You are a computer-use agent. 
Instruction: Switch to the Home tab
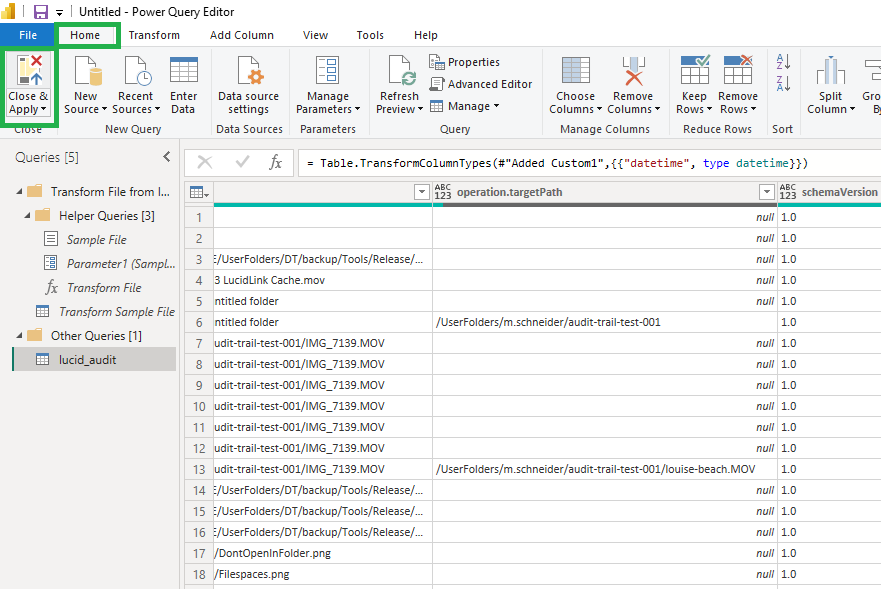click(x=85, y=35)
